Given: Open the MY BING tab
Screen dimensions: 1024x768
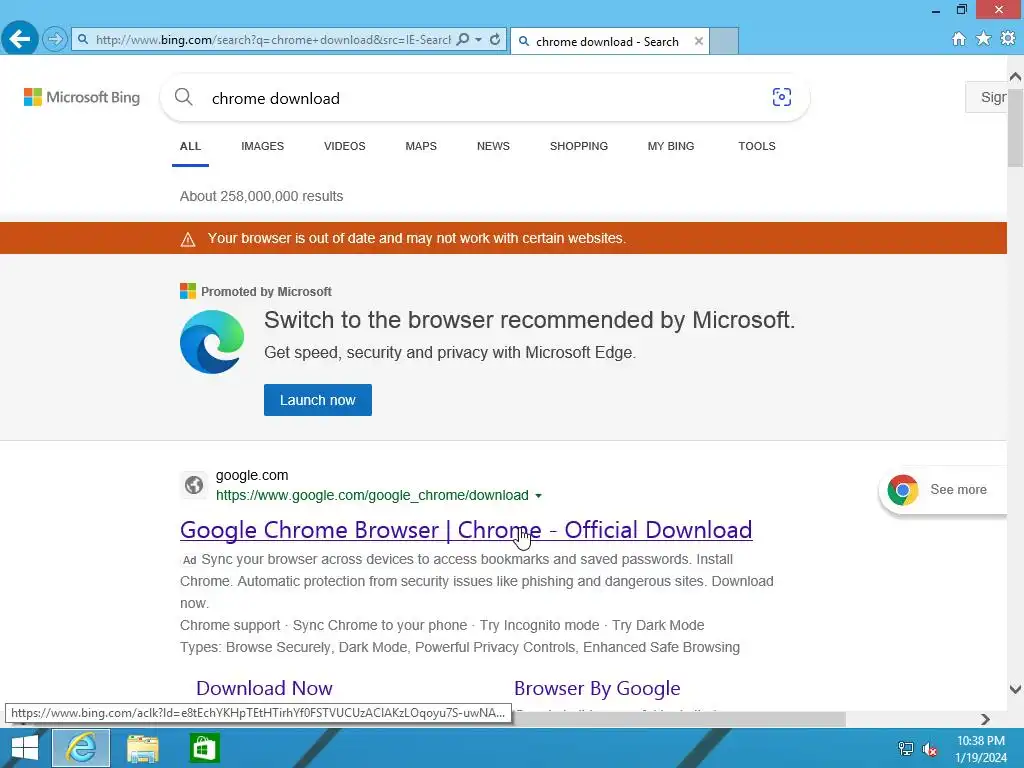Looking at the screenshot, I should 671,146.
